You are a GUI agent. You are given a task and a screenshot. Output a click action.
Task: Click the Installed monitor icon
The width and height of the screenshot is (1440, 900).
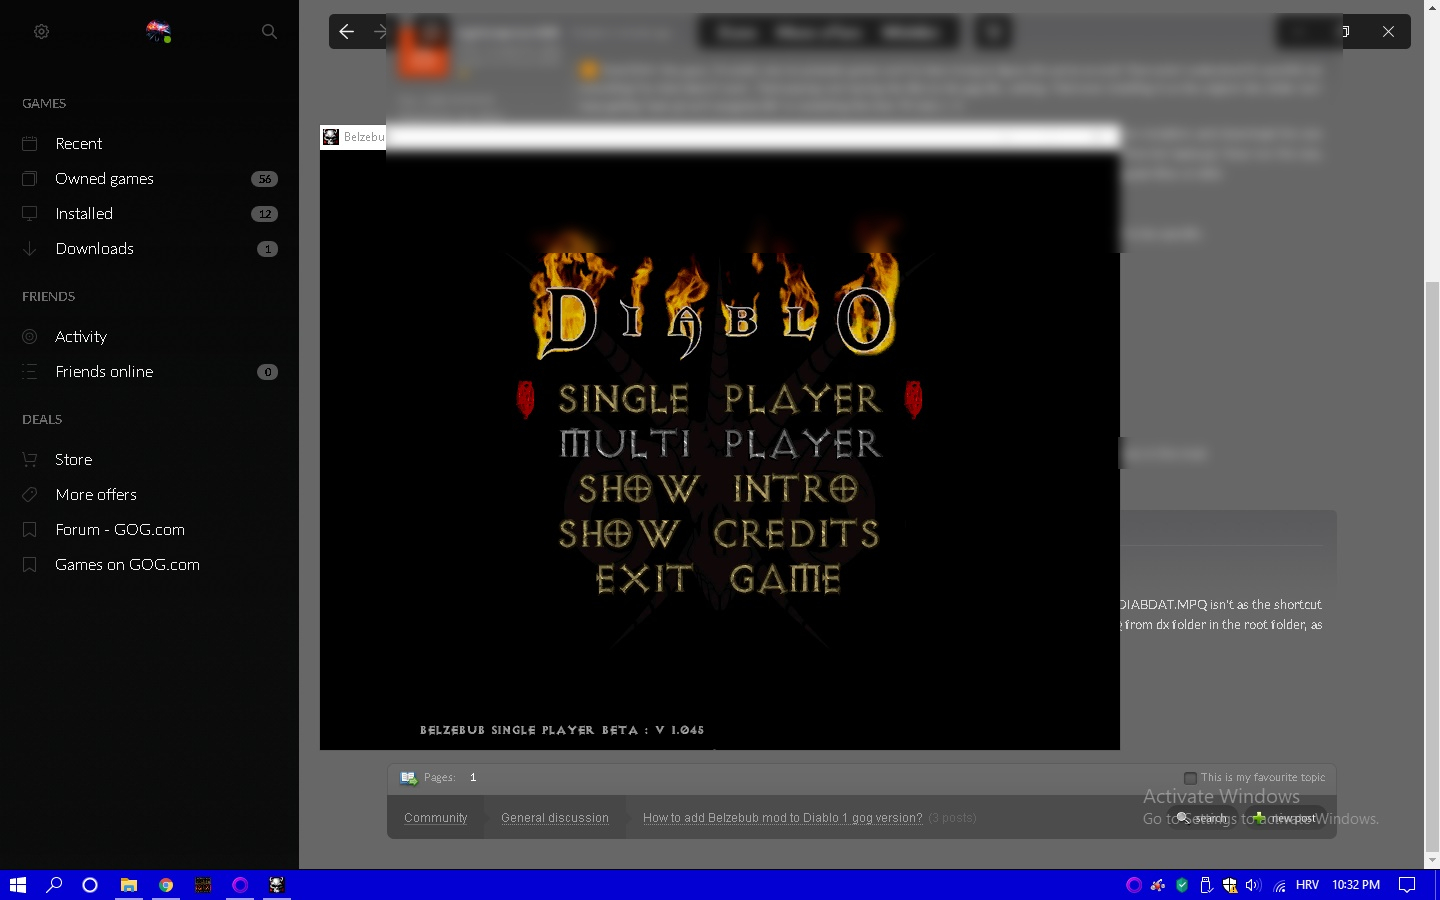click(x=30, y=214)
